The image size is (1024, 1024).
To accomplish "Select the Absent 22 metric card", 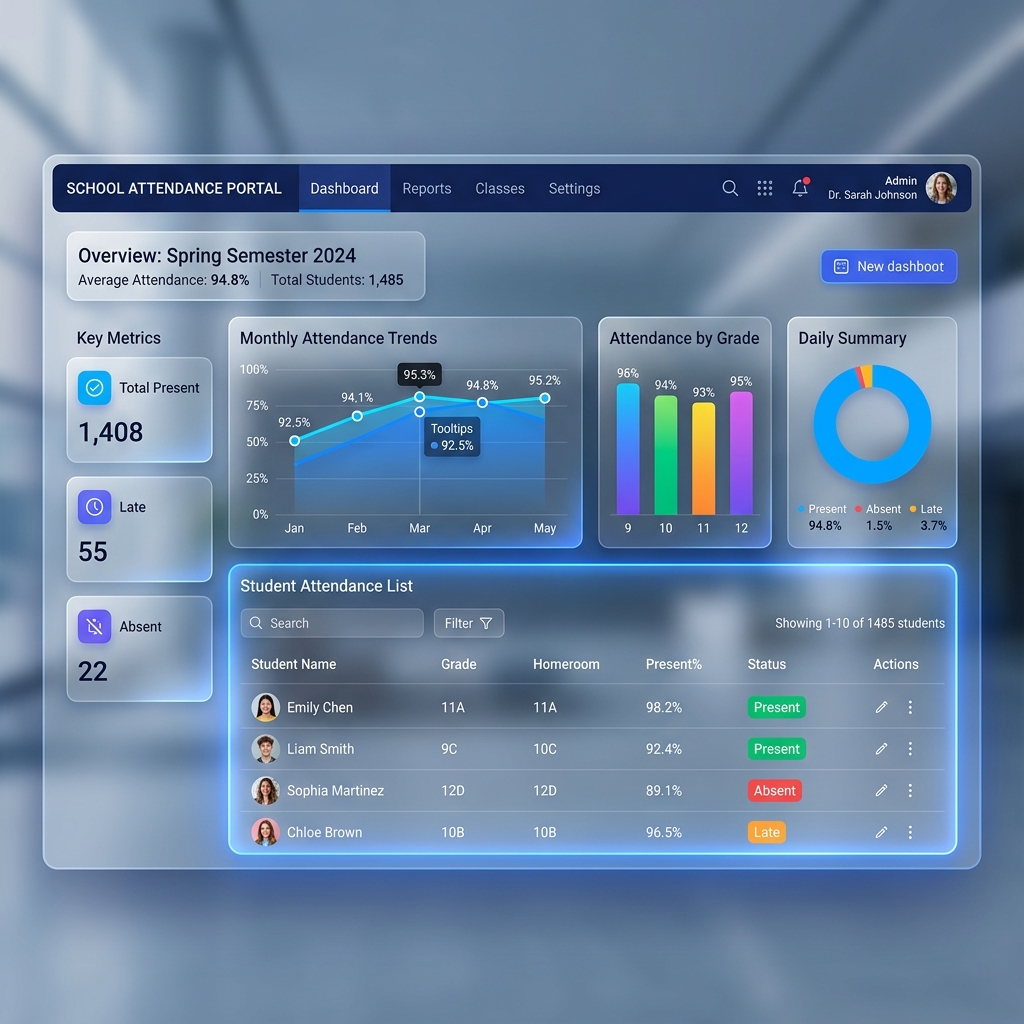I will click(x=139, y=648).
